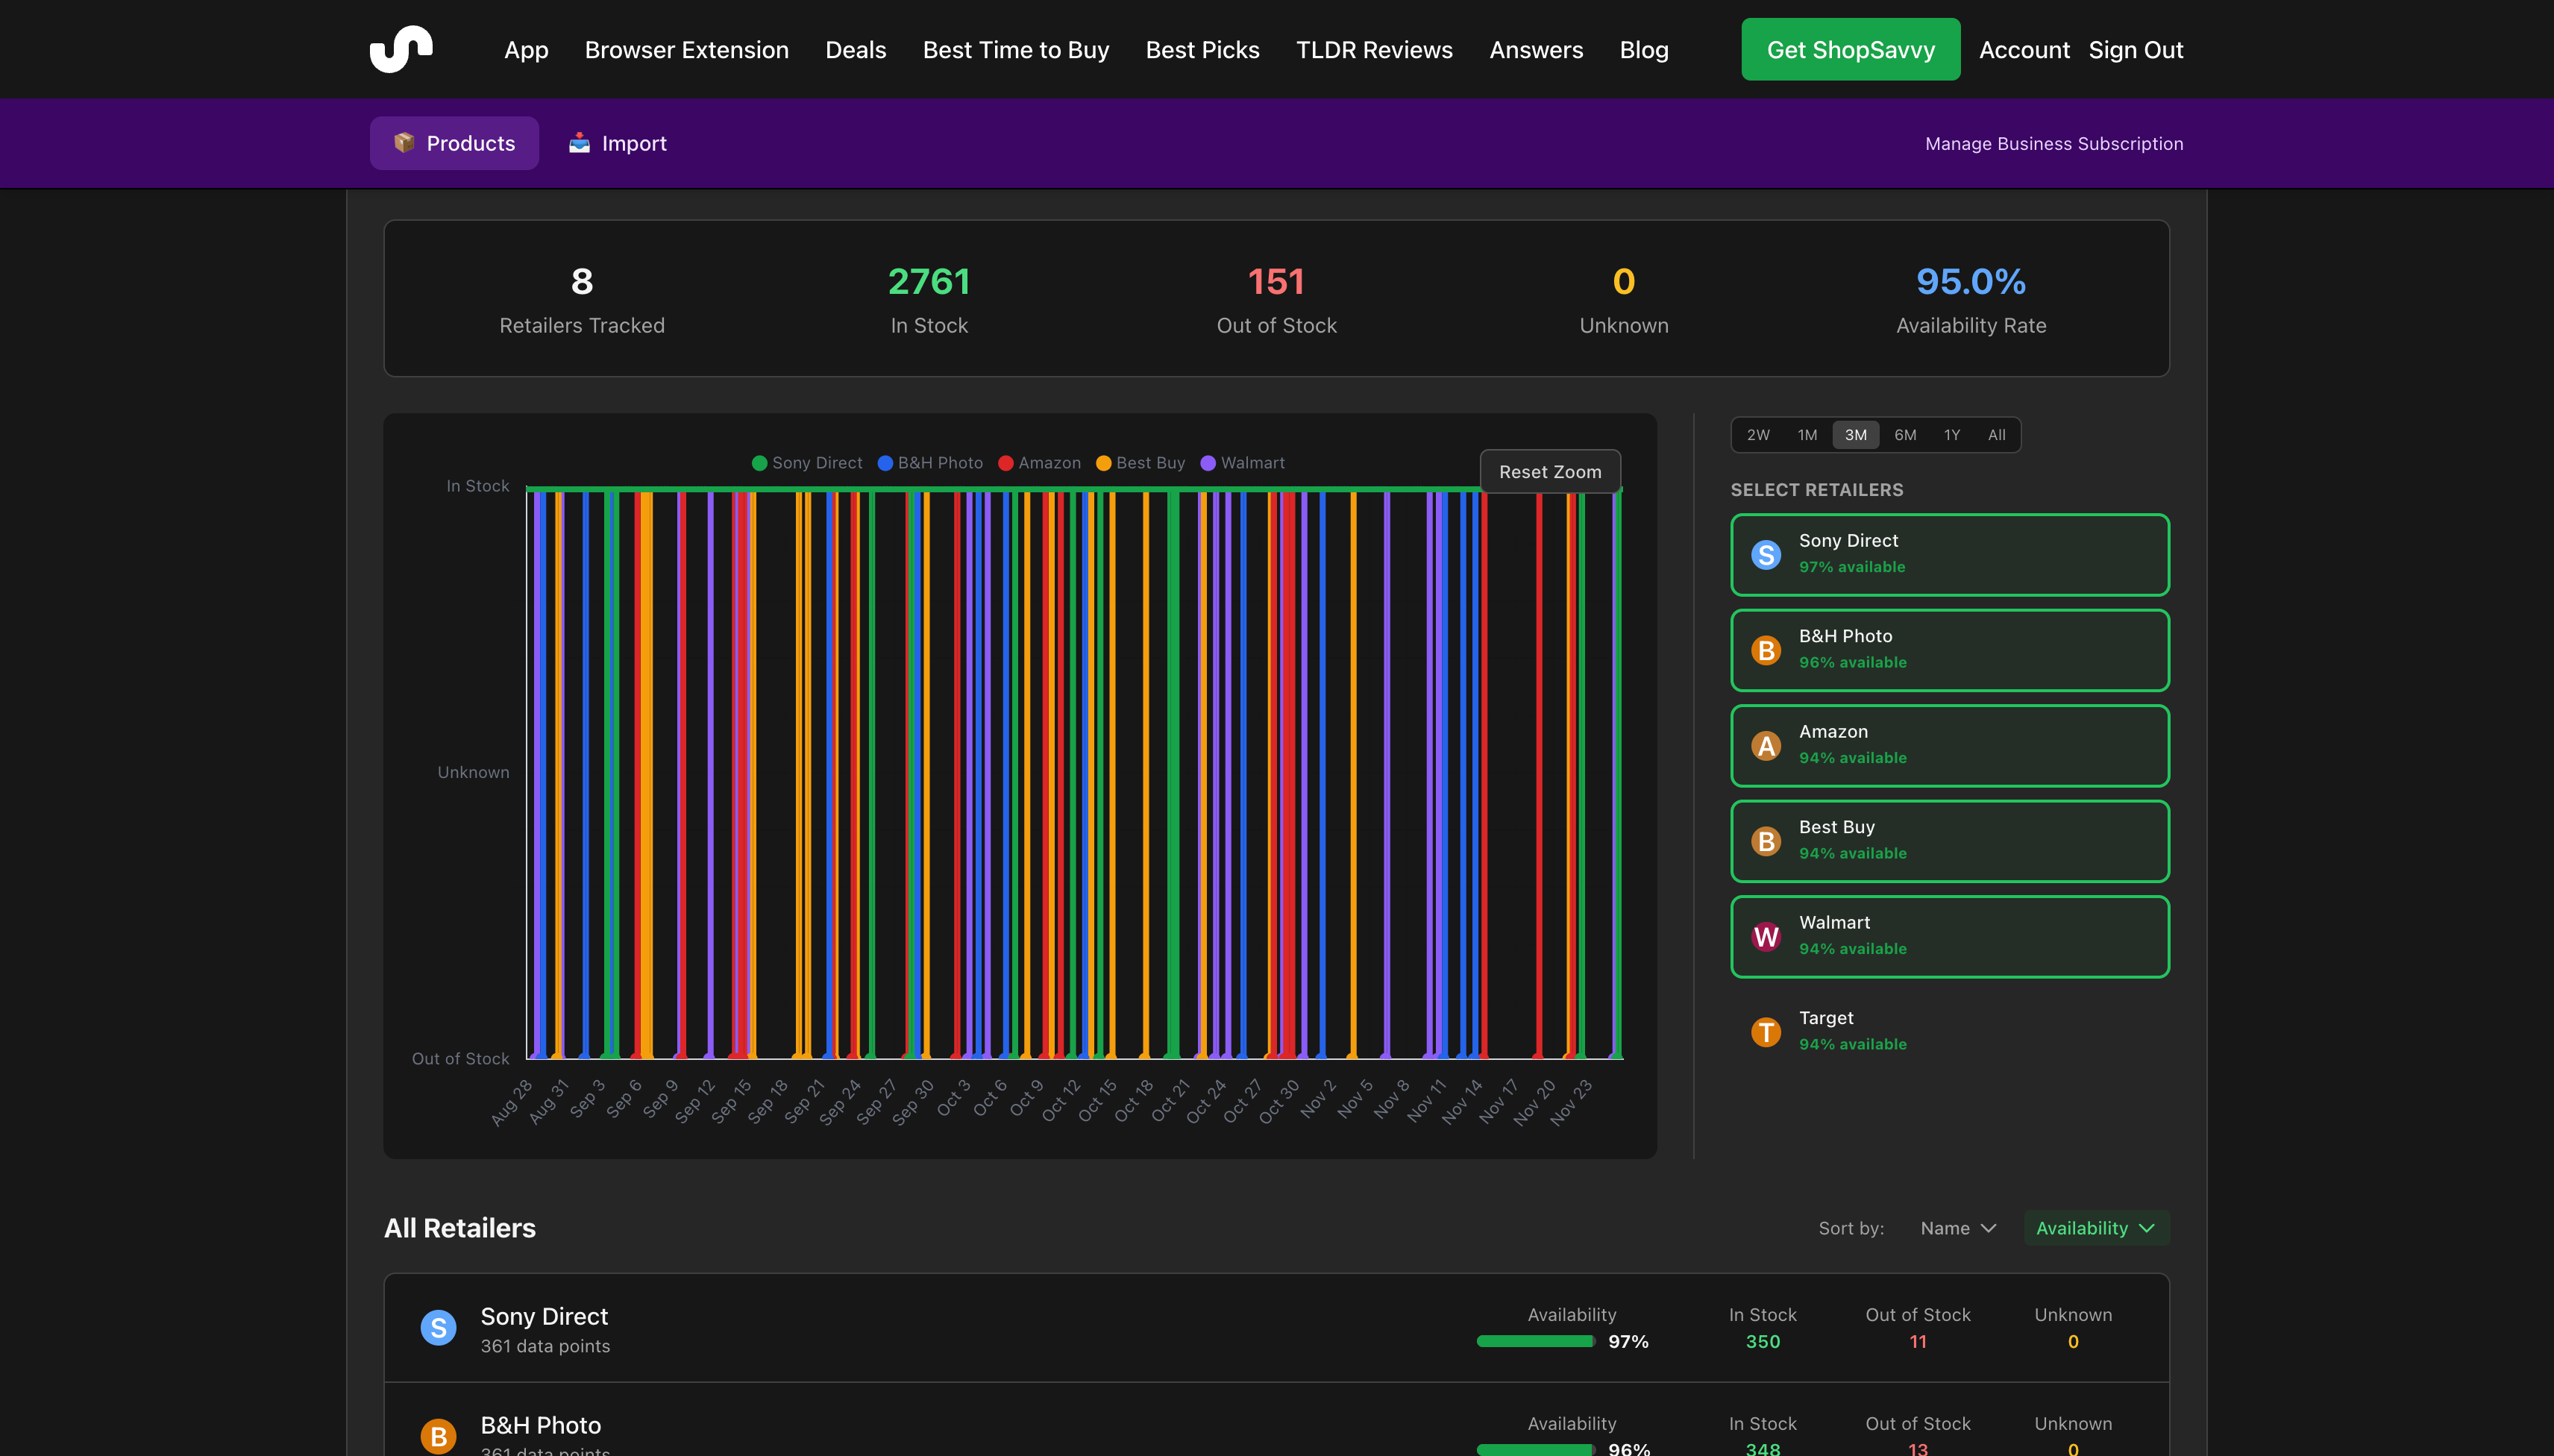Expand the Availability sort dropdown
This screenshot has width=2554, height=1456.
(2095, 1227)
